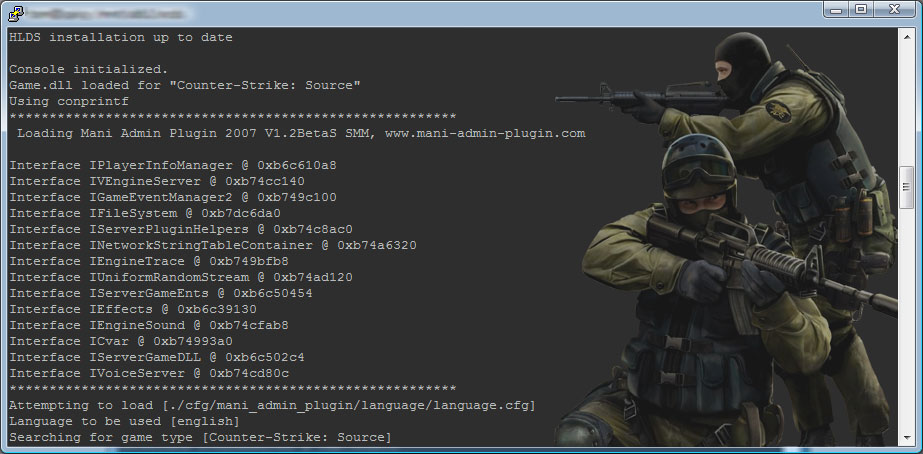Click 'Interface INetworkStringTableContainer' line
923x454 pixels.
coord(213,245)
